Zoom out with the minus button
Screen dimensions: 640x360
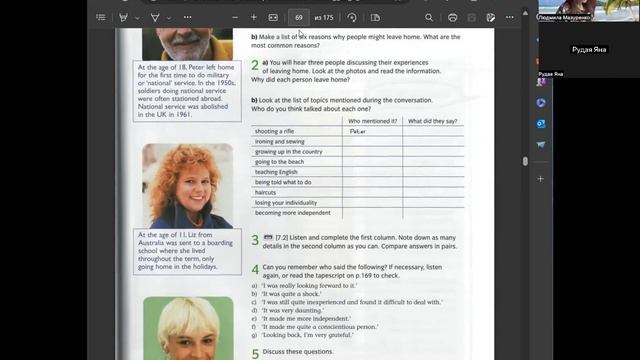click(235, 18)
